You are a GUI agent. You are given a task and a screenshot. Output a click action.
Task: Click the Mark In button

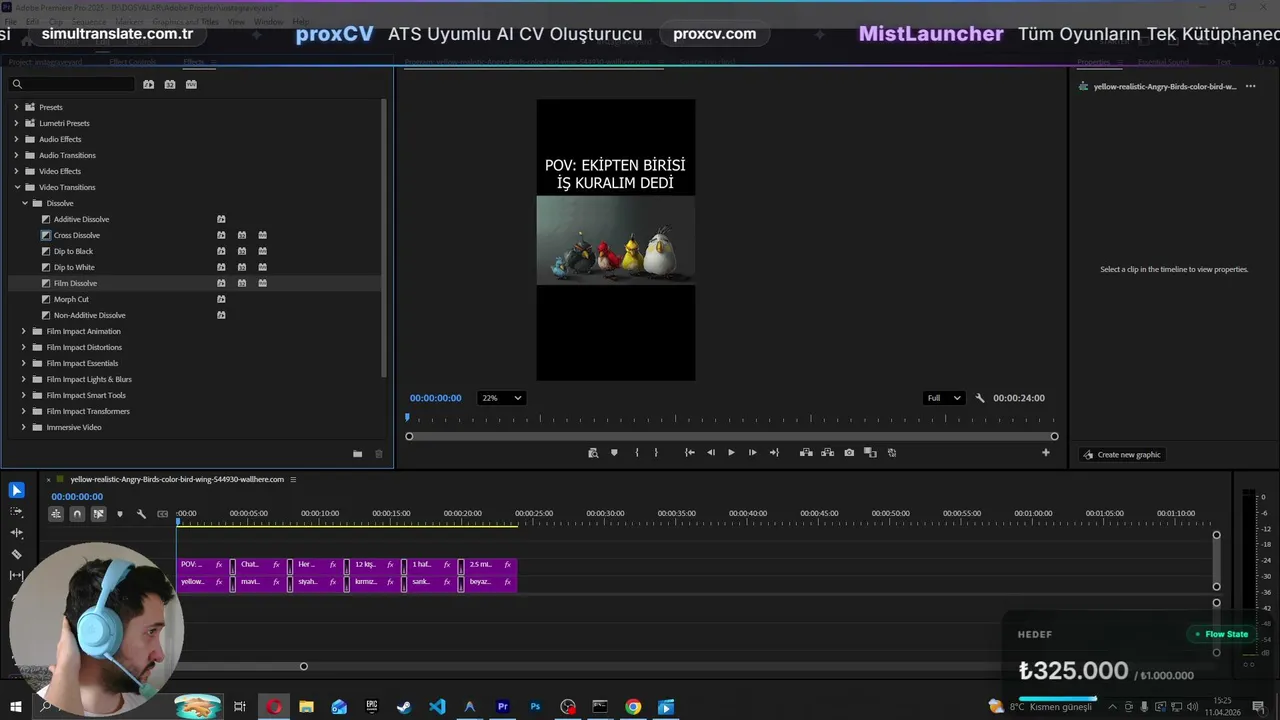point(636,453)
